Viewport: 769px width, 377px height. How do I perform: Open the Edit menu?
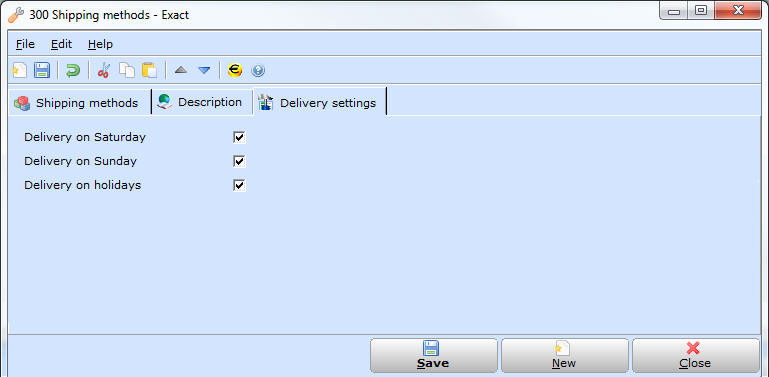(x=61, y=44)
